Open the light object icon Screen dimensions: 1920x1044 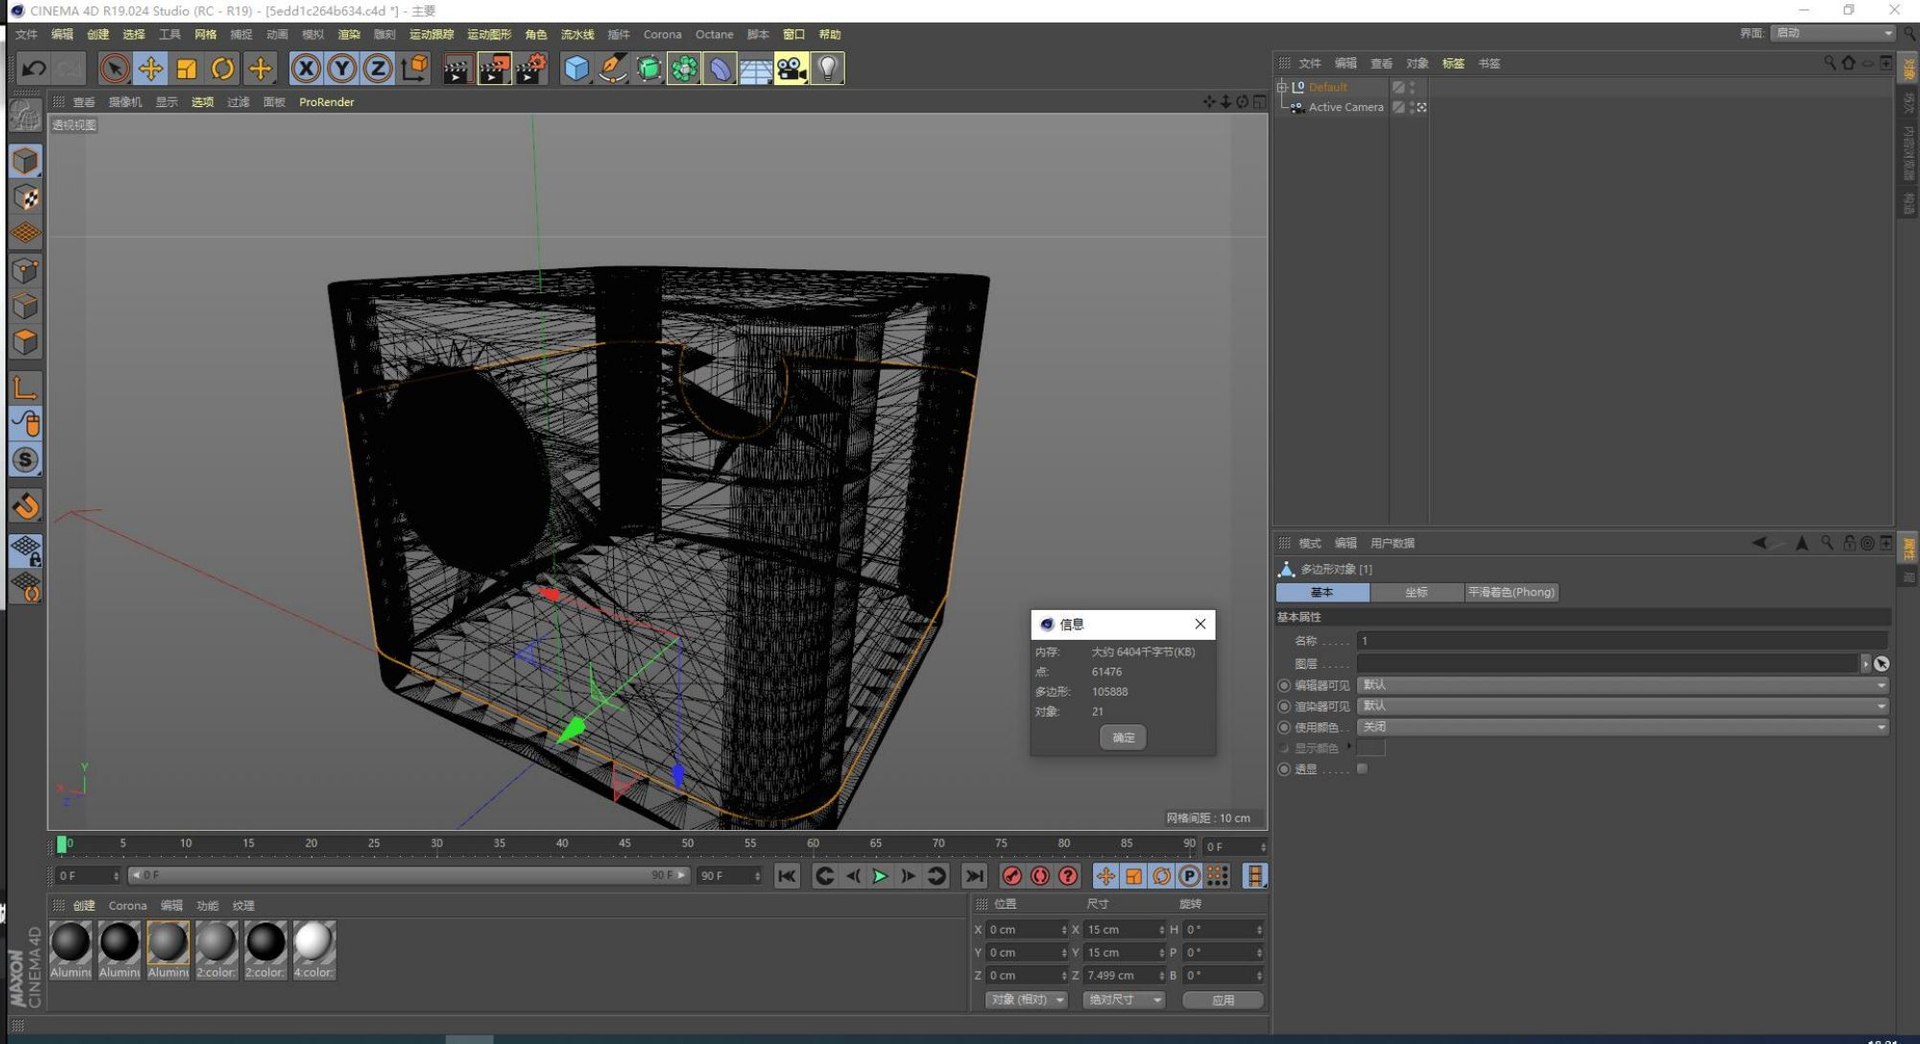(828, 68)
